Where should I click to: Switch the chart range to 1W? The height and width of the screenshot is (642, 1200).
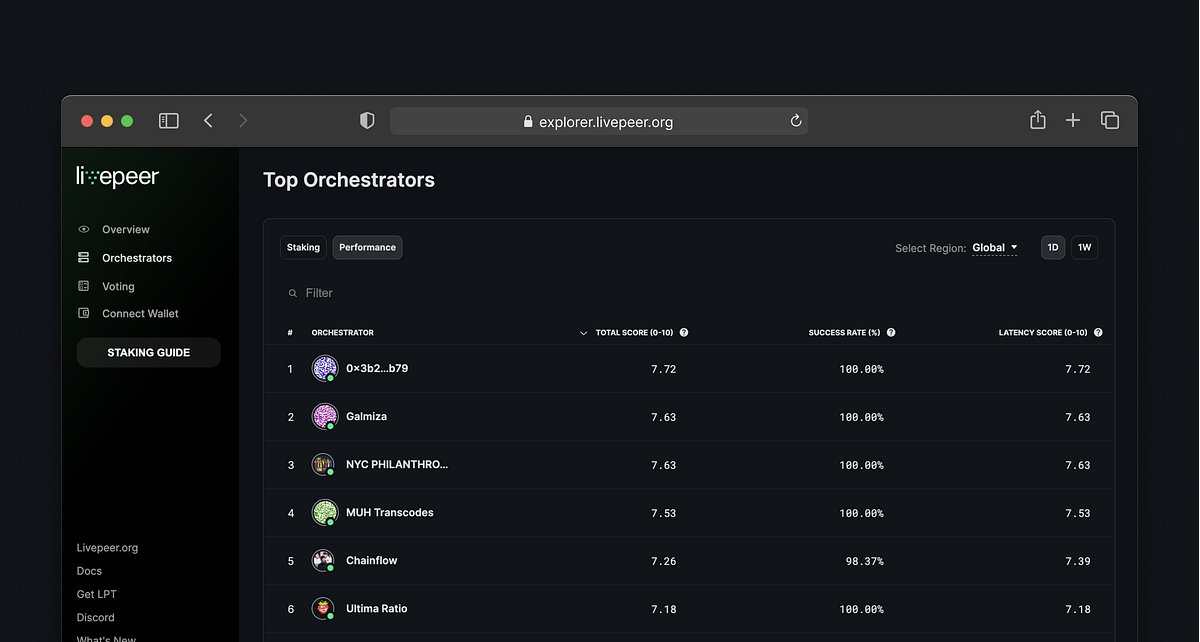pyautogui.click(x=1084, y=247)
